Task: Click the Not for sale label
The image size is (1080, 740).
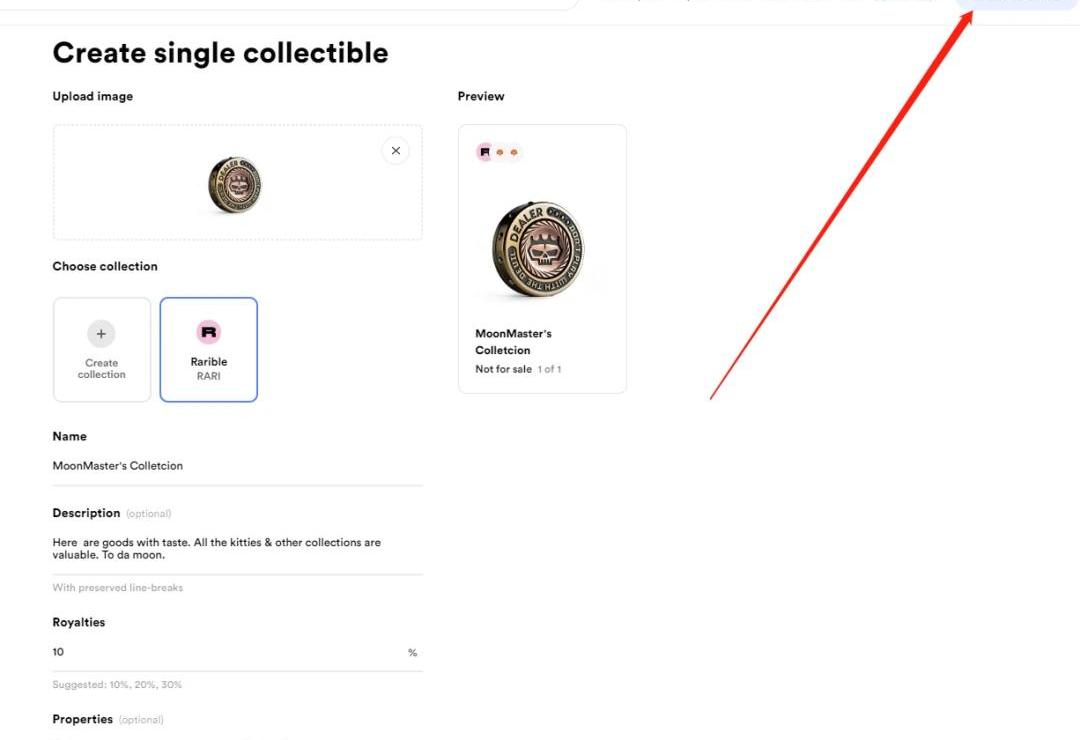Action: [x=503, y=370]
